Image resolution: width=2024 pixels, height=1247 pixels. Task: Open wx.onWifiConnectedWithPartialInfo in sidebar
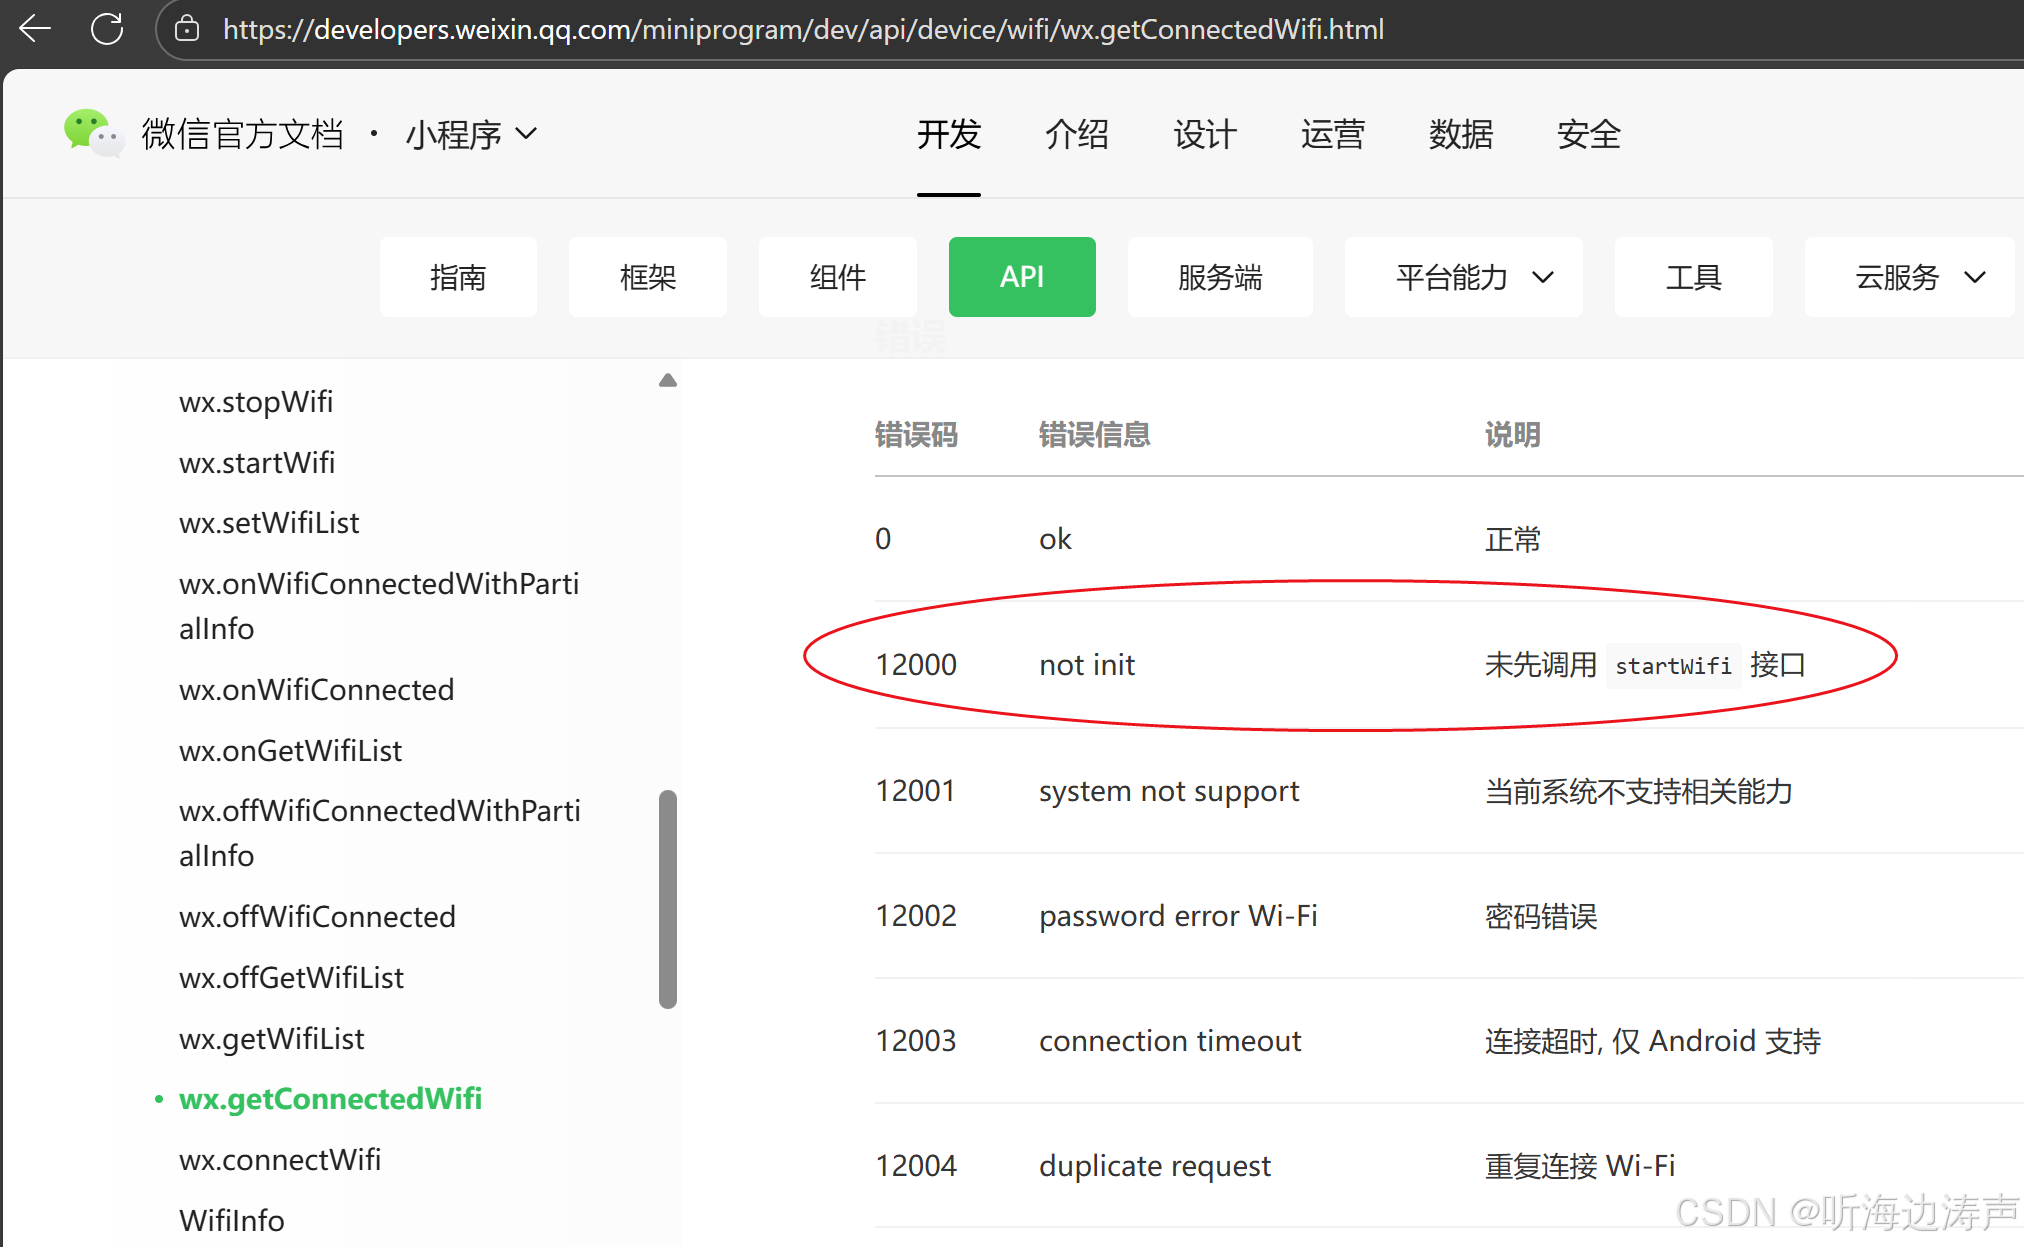[x=379, y=606]
